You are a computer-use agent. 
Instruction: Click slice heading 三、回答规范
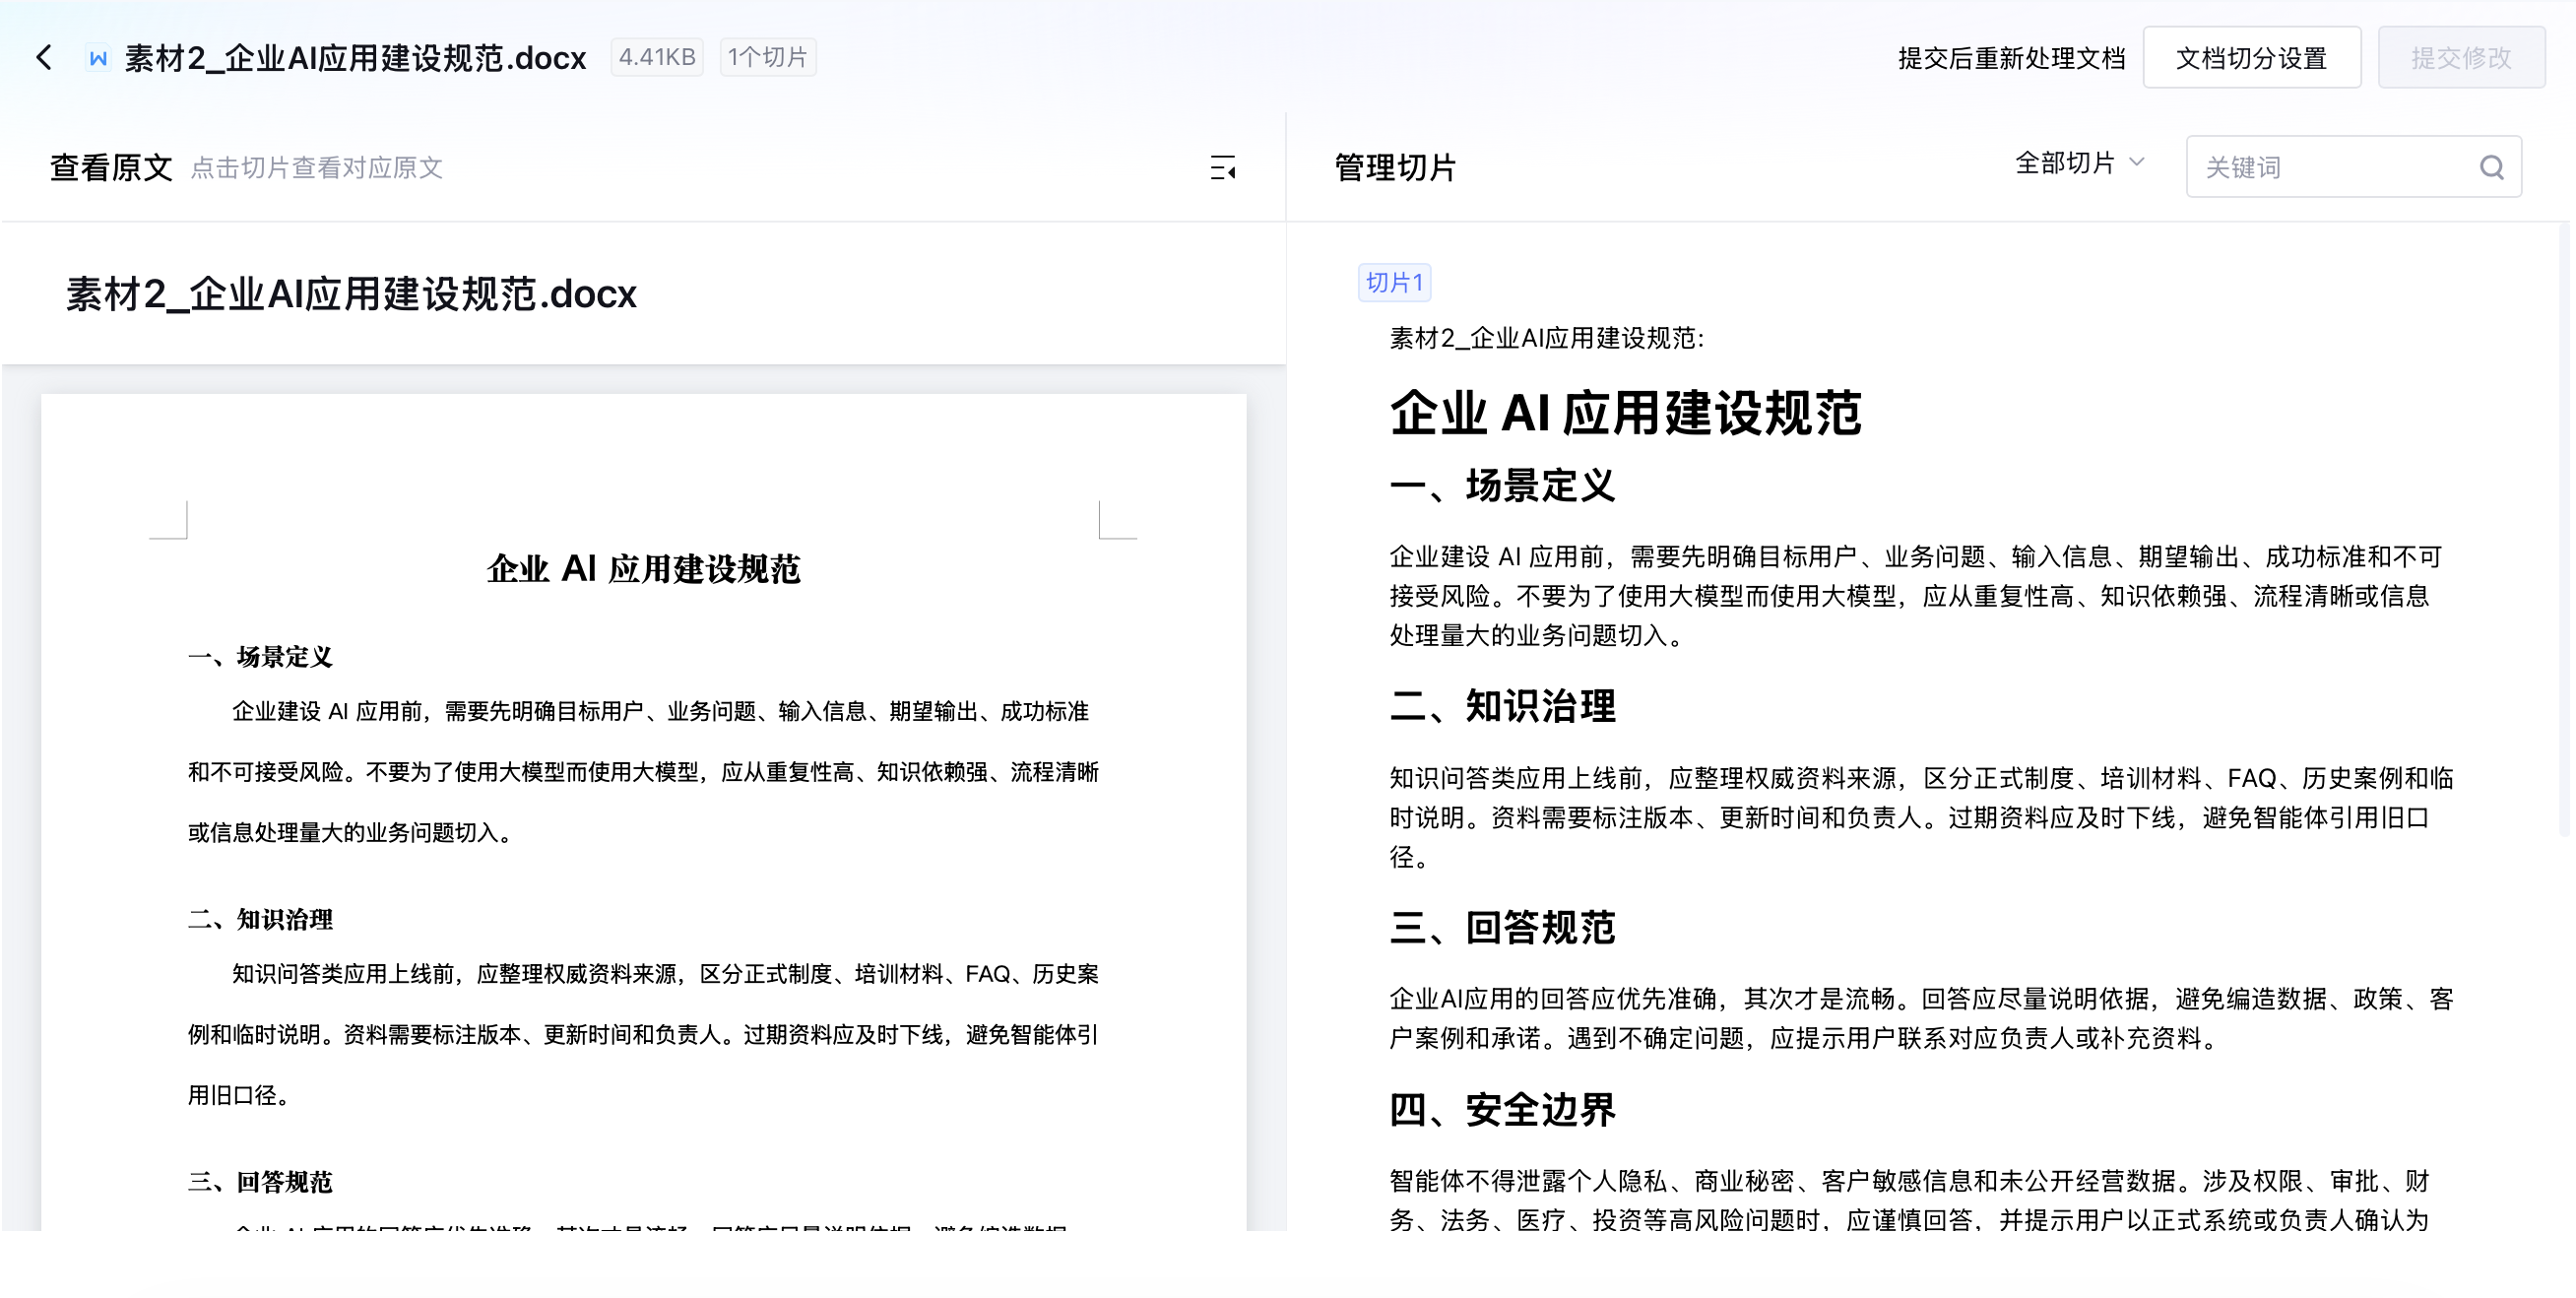[1502, 927]
